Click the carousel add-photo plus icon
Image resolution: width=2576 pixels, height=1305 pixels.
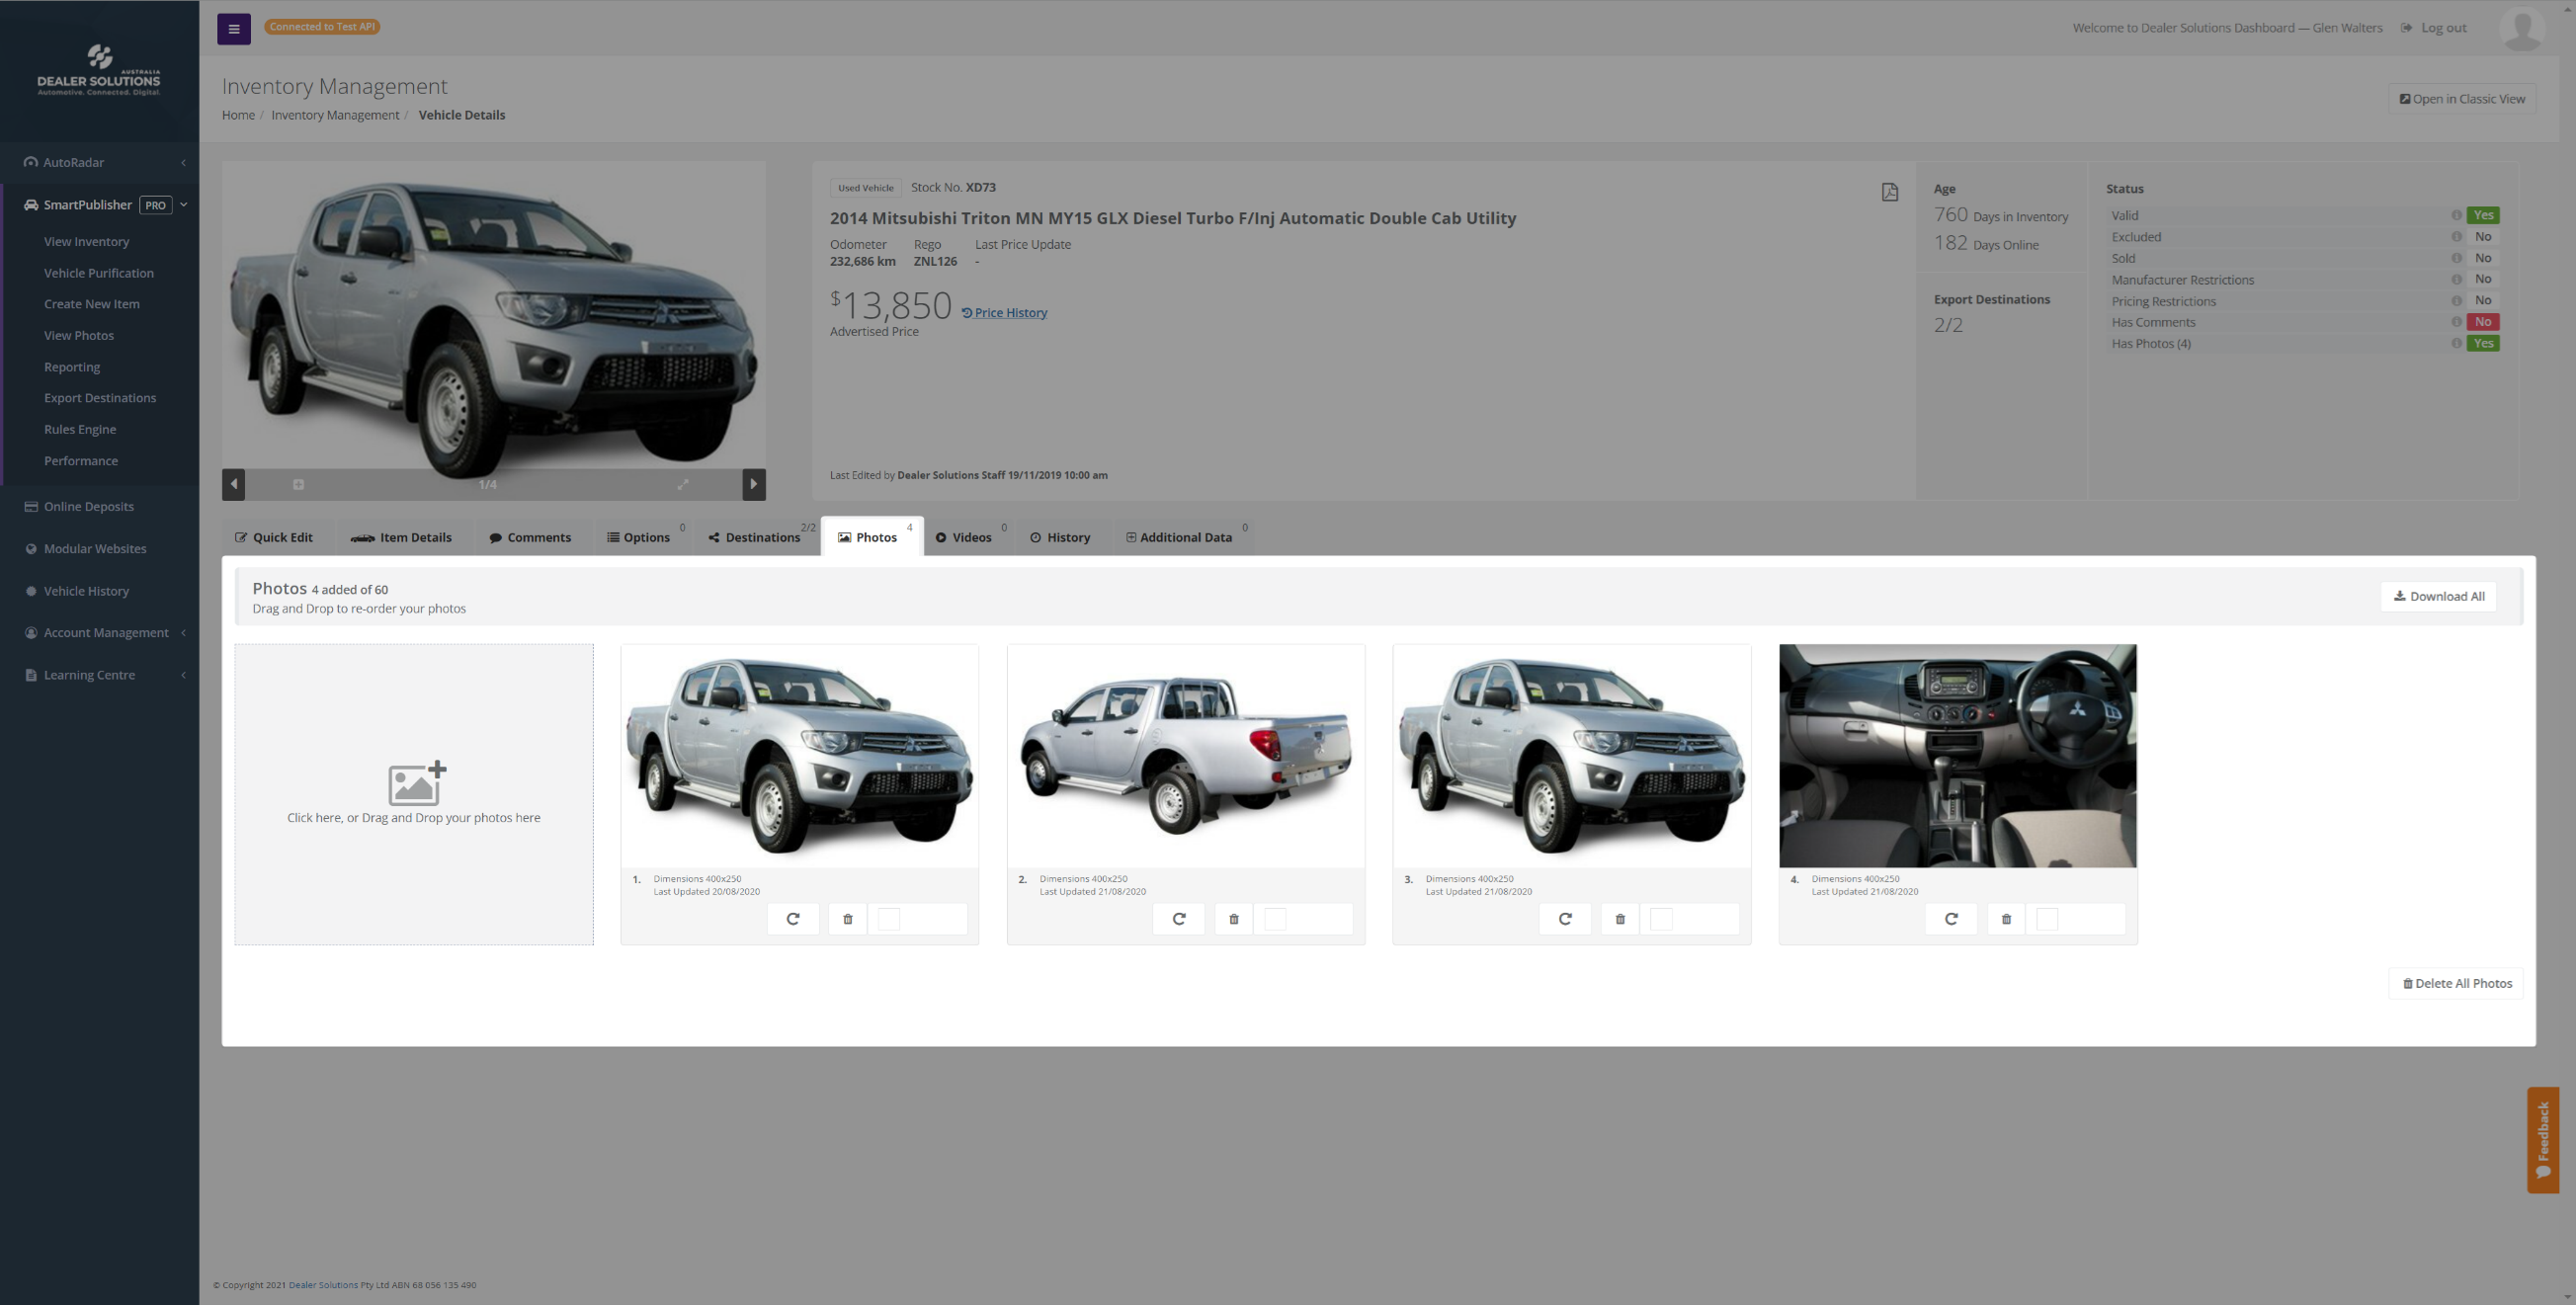(298, 484)
